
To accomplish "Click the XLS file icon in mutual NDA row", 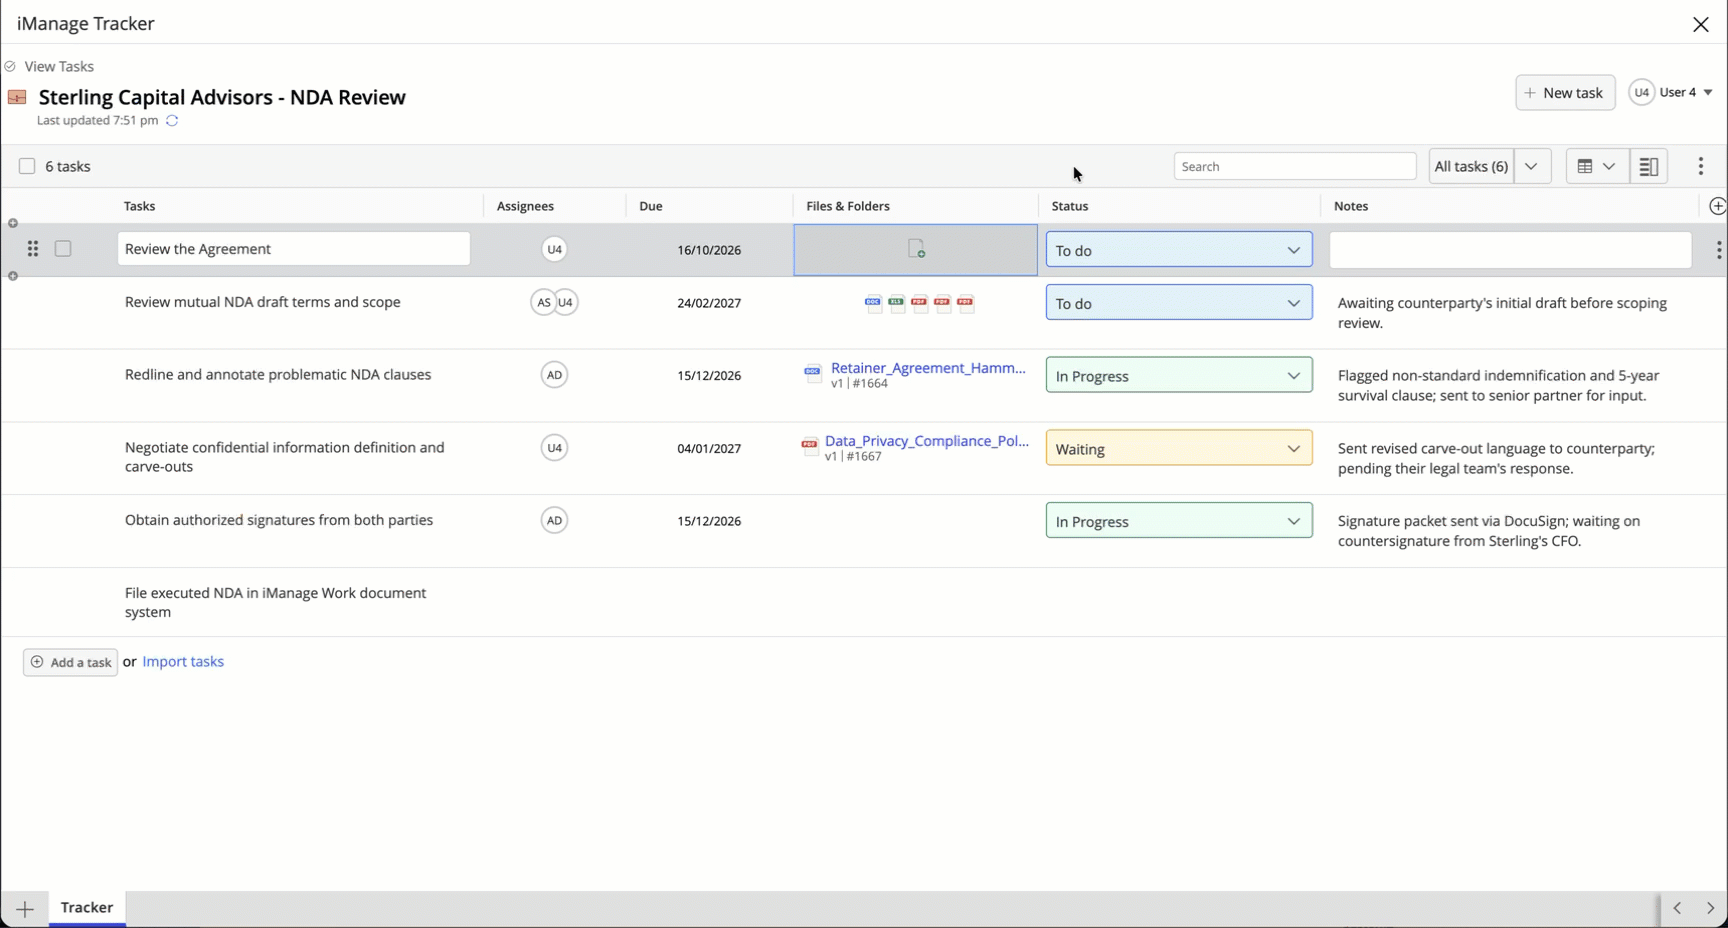I will (x=896, y=303).
